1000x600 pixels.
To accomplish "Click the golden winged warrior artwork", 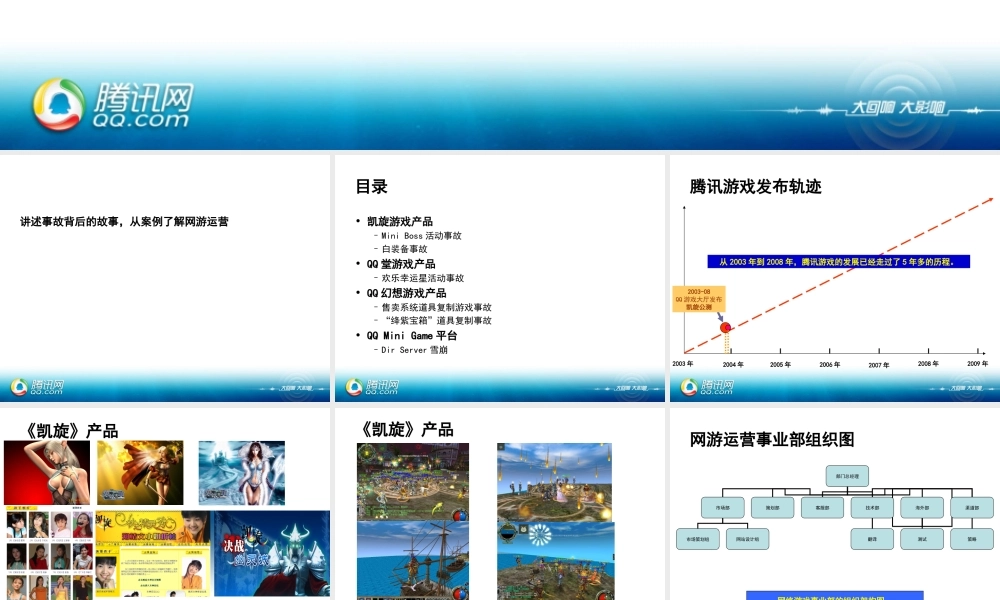I will point(140,472).
